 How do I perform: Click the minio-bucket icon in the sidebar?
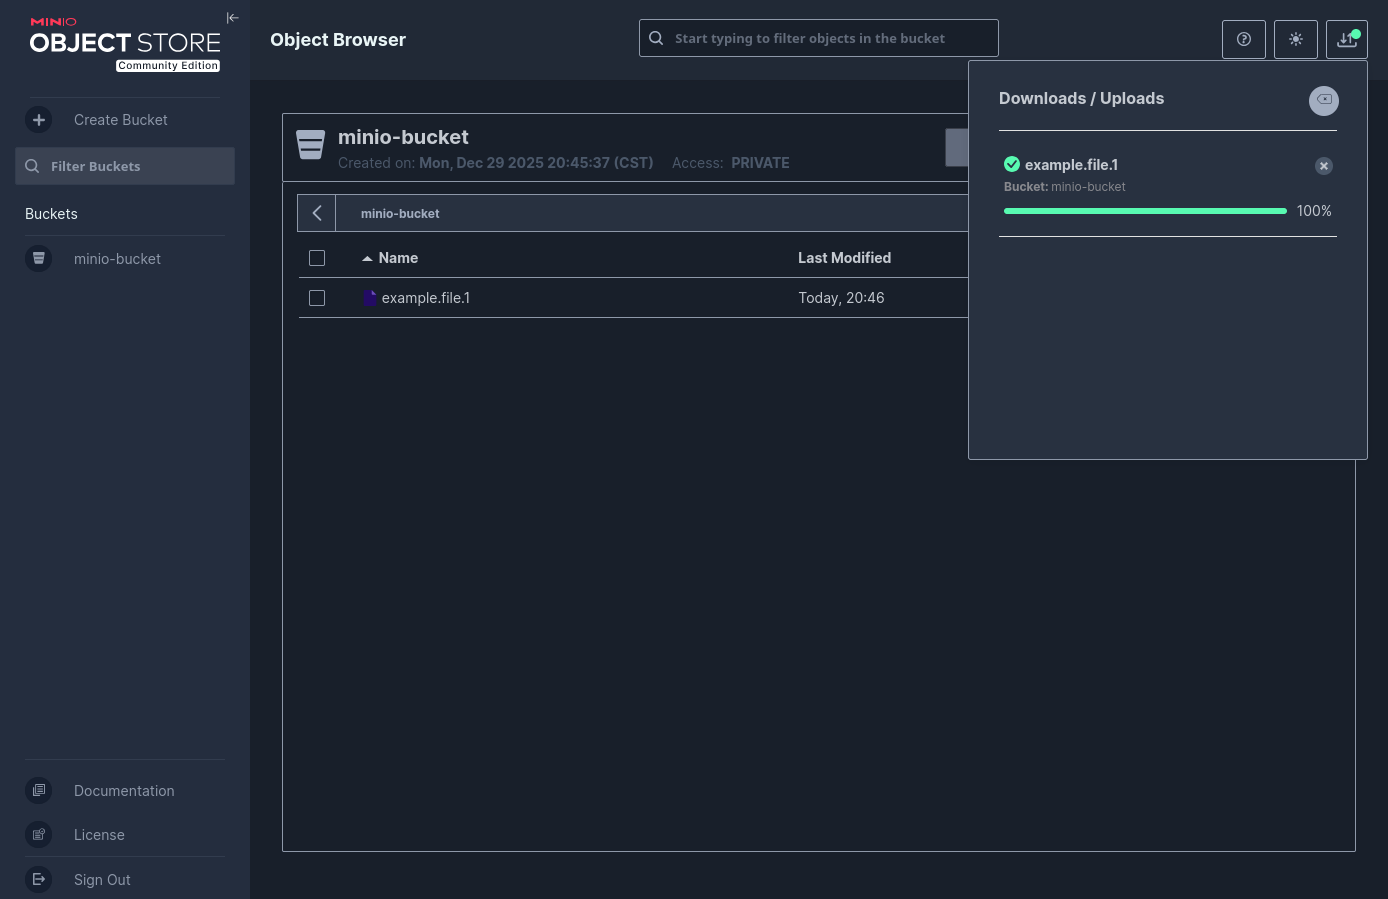[39, 259]
